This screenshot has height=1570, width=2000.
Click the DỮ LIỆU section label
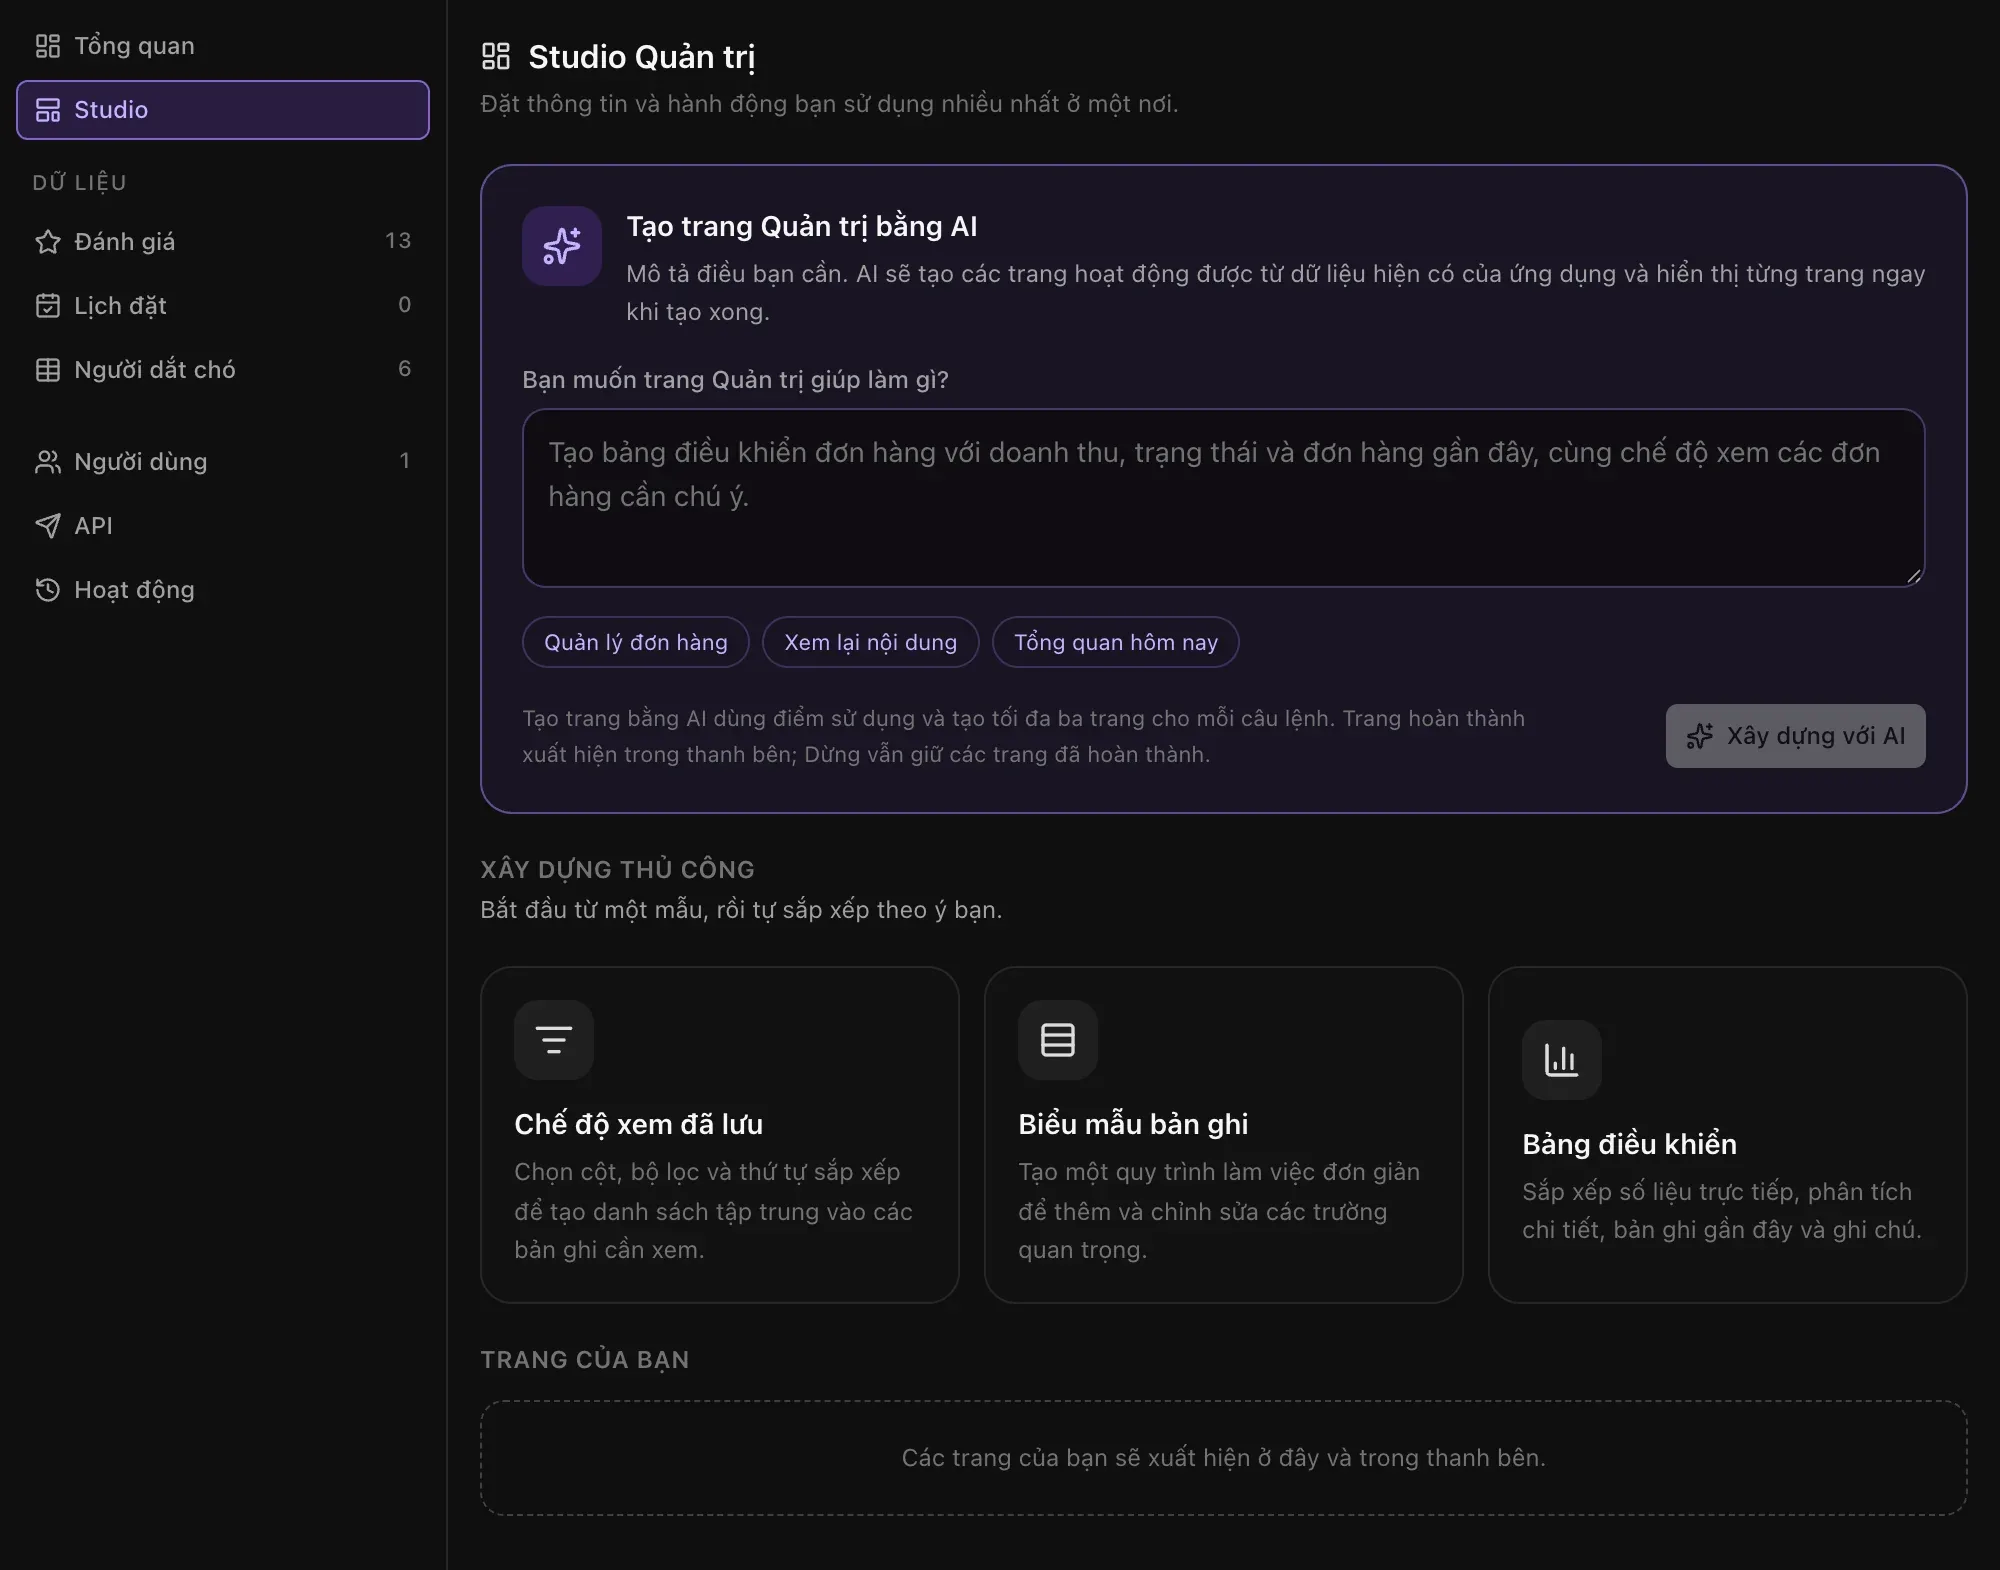pos(79,183)
